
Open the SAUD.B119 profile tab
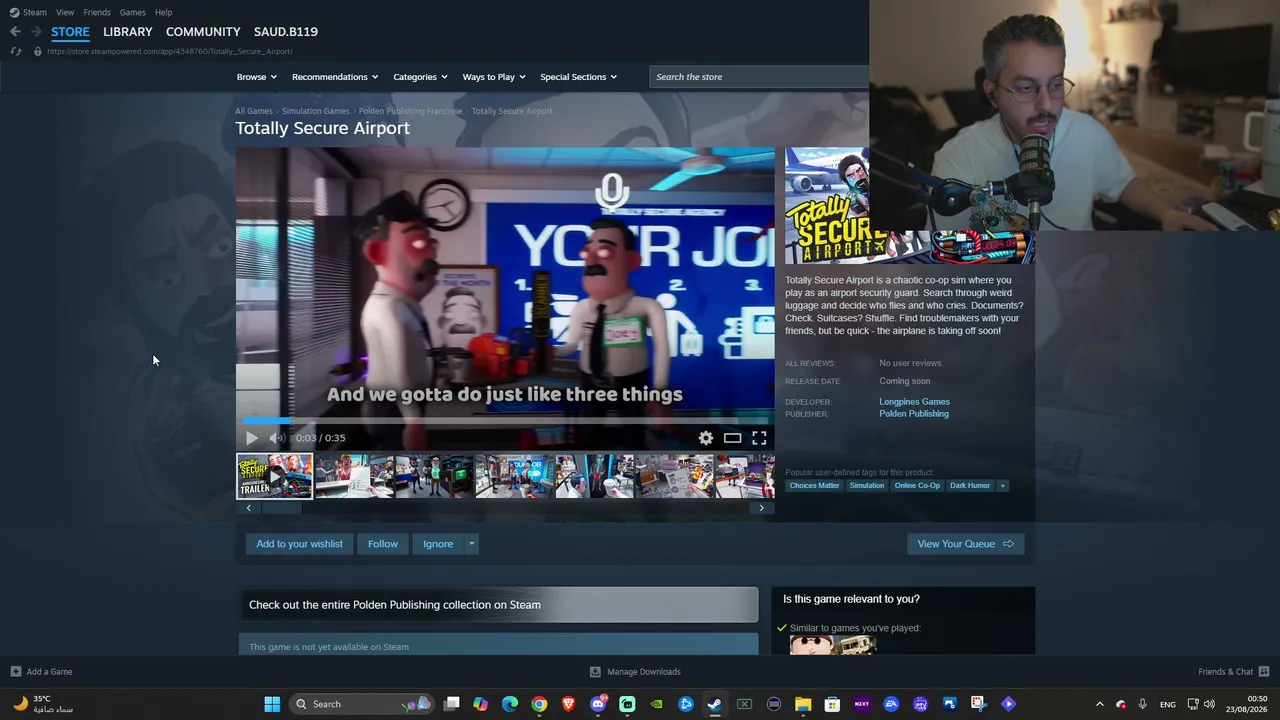pos(286,32)
